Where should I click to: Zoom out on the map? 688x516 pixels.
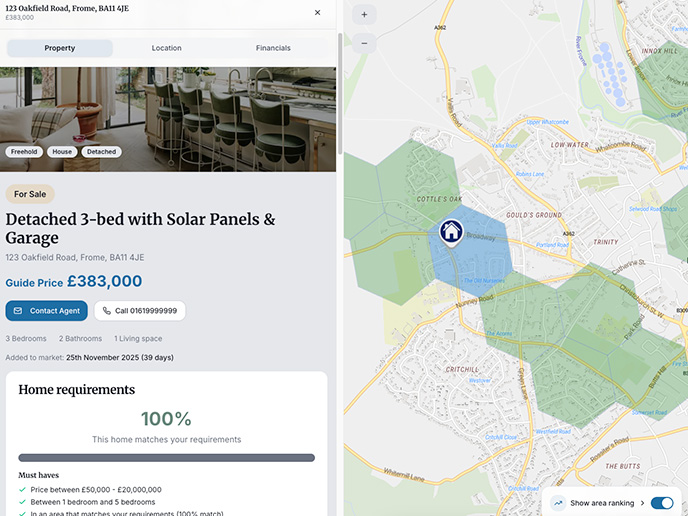[364, 43]
